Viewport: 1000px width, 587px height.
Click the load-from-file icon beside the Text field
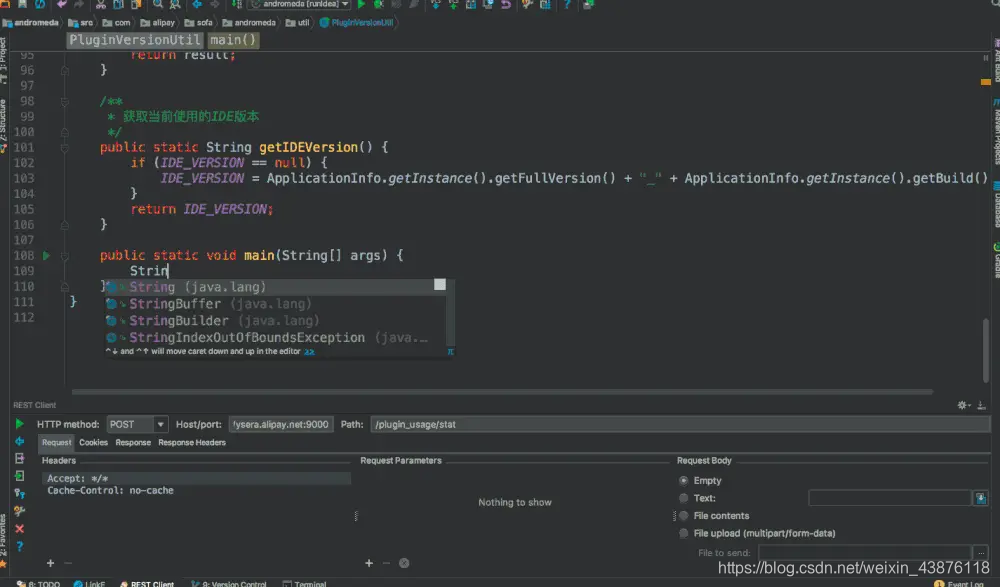[981, 498]
